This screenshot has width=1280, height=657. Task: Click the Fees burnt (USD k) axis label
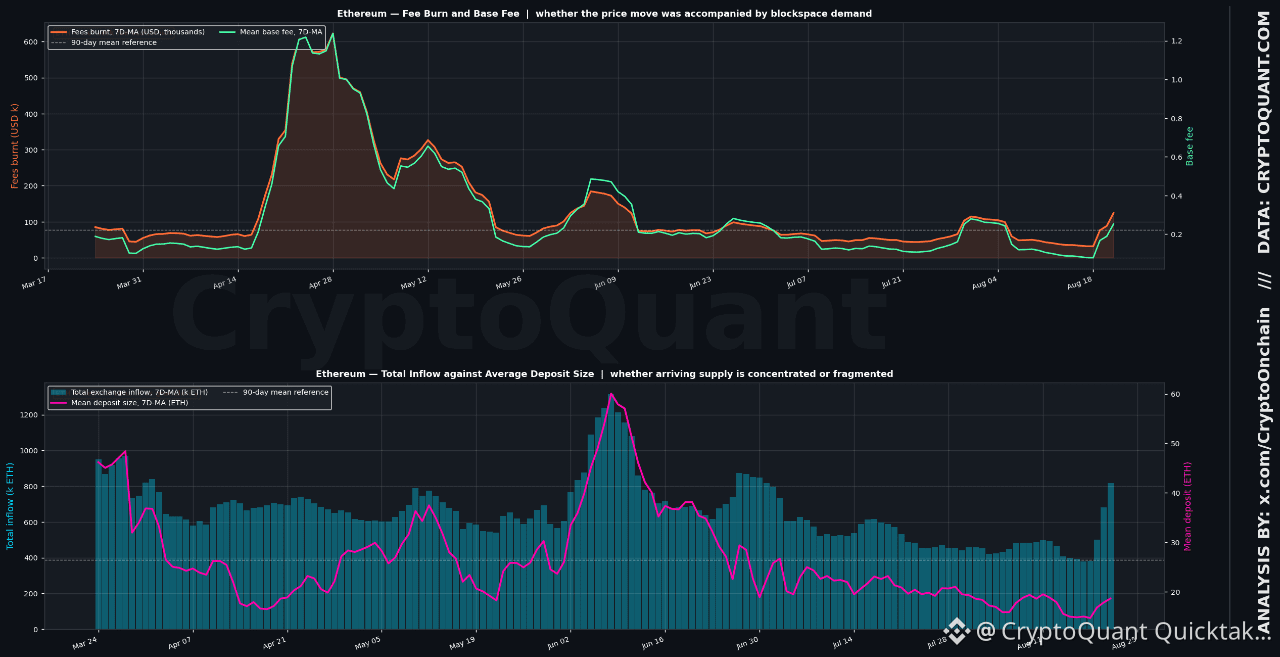click(x=15, y=146)
